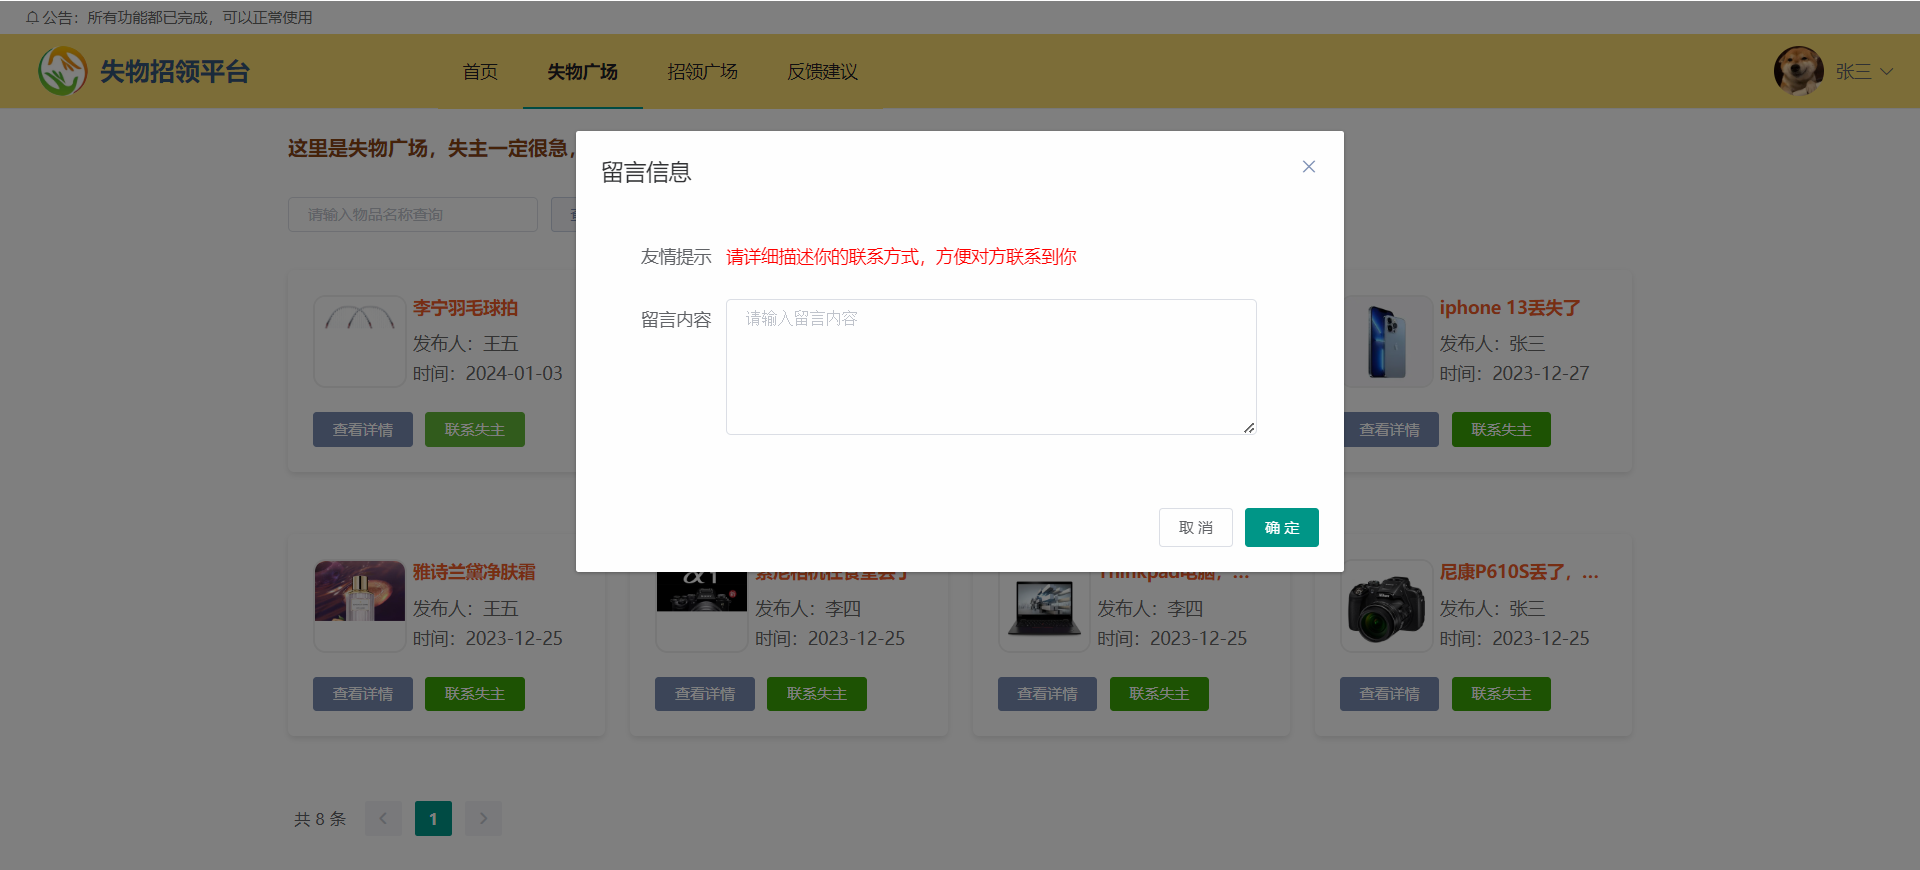Screen dimensions: 1920x870
Task: Select the 失物广场 nav tab
Action: click(583, 72)
